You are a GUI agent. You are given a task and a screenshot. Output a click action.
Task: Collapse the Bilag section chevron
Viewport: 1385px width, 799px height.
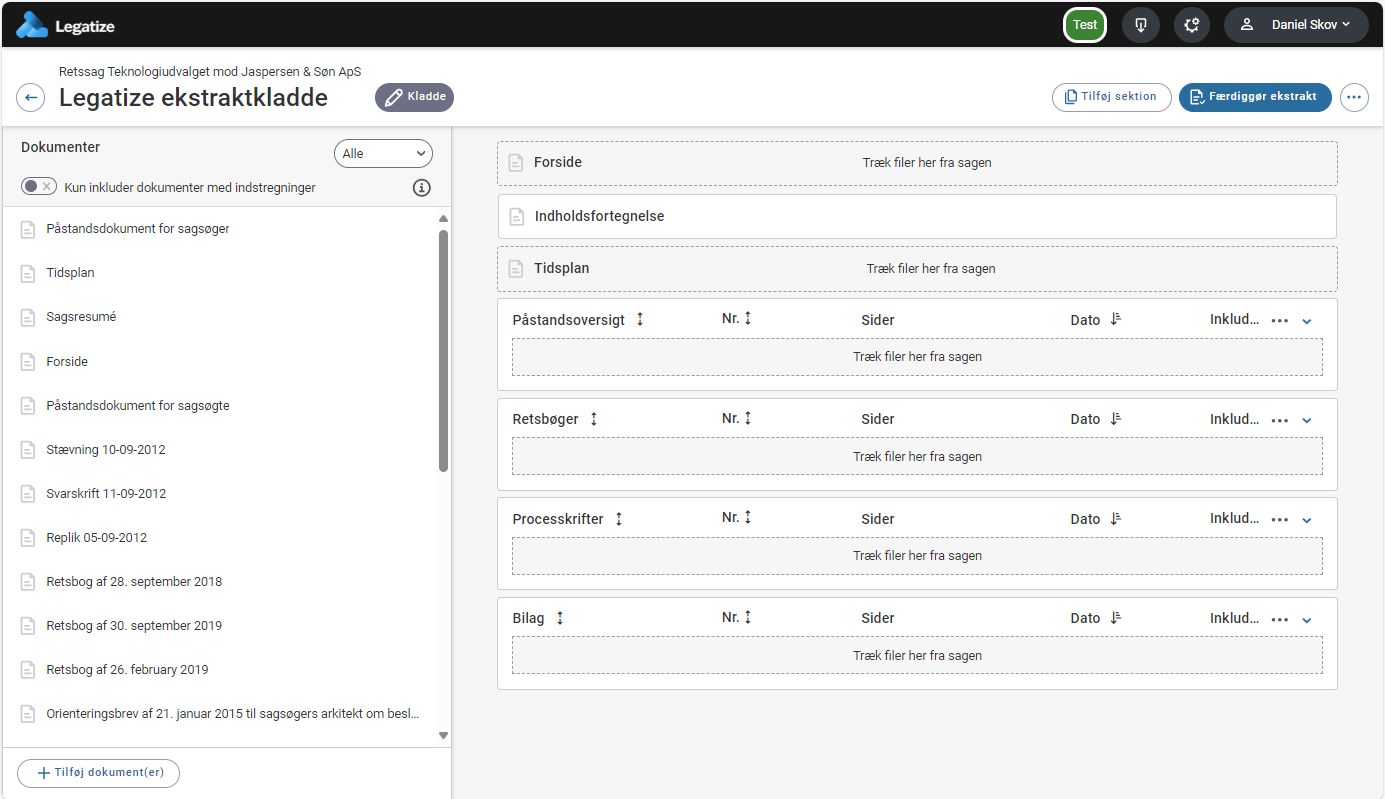1306,620
